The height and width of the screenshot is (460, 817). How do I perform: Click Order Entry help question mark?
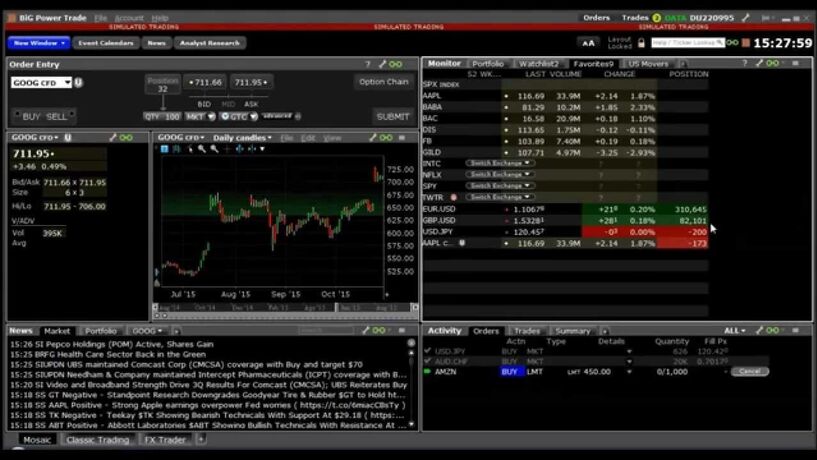(368, 64)
